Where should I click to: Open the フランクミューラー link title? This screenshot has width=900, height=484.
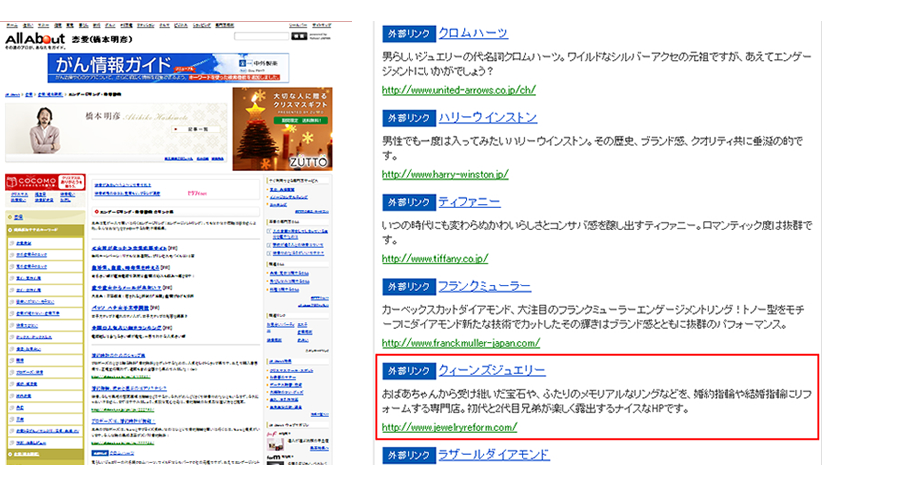click(x=484, y=286)
